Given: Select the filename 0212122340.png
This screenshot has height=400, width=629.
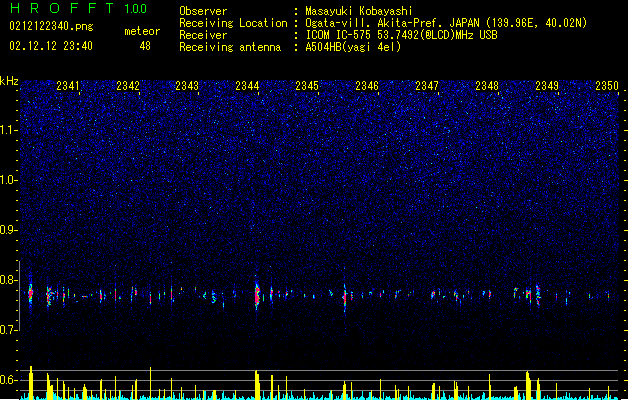Looking at the screenshot, I should [51, 26].
